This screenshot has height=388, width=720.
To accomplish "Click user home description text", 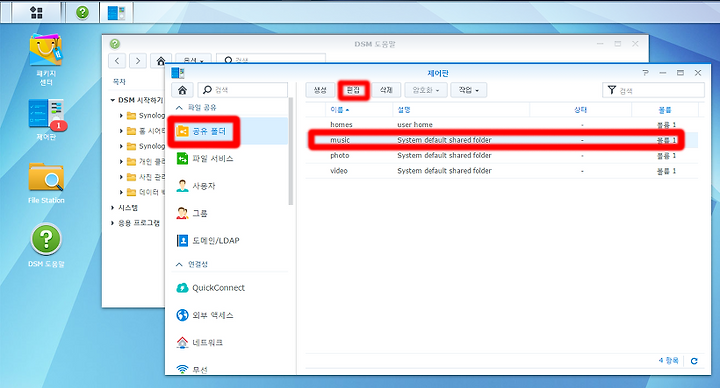I will click(415, 124).
